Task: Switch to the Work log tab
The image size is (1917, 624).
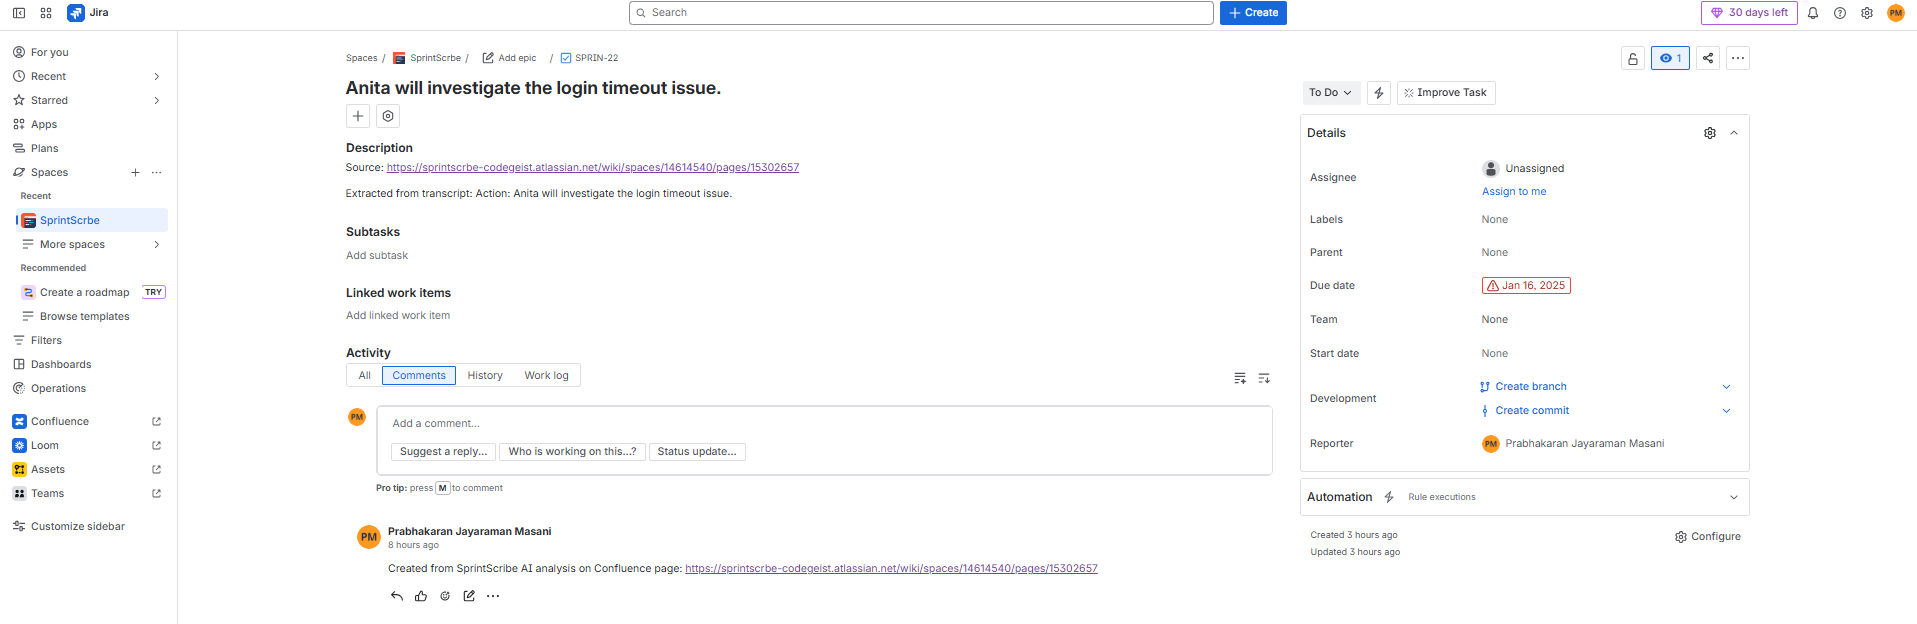Action: point(547,376)
